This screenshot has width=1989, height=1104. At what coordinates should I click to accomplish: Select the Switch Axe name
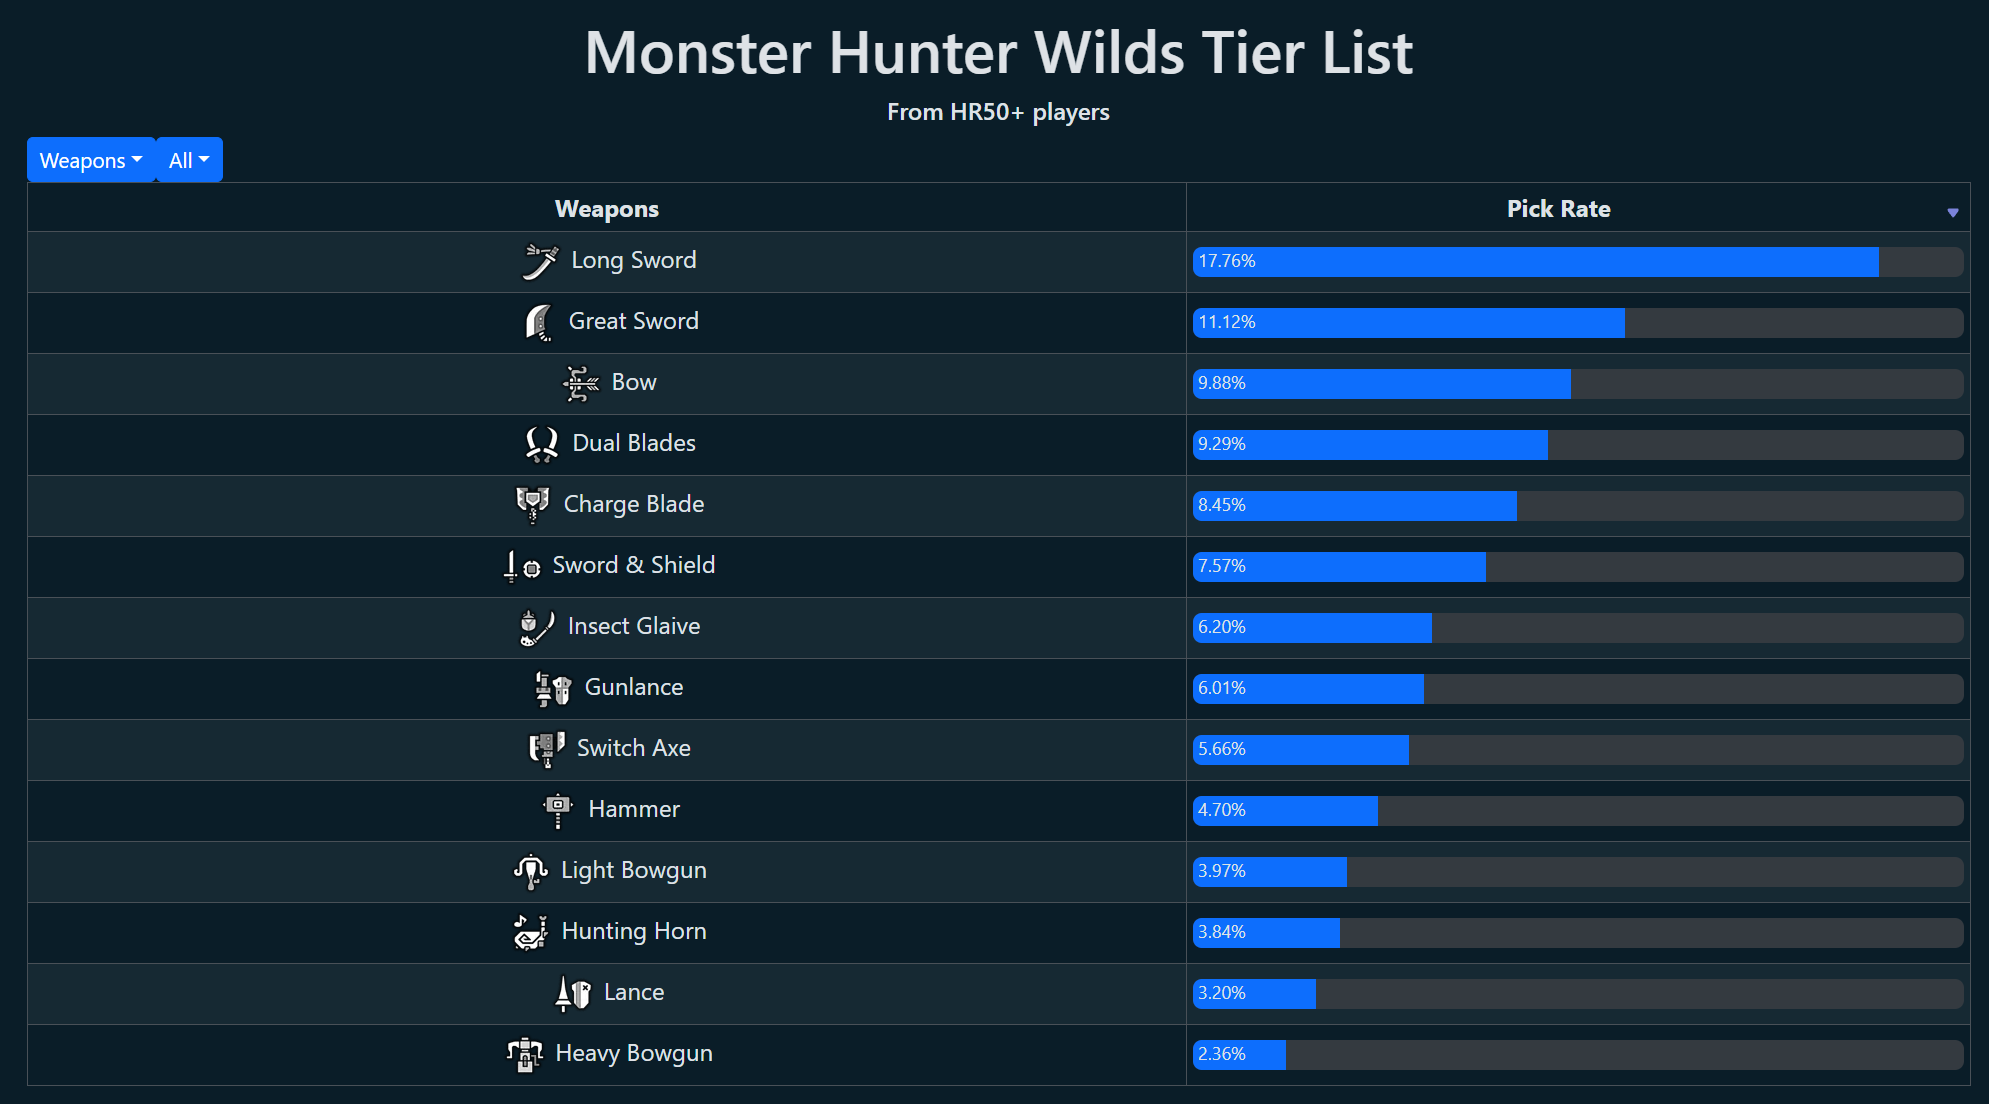634,748
